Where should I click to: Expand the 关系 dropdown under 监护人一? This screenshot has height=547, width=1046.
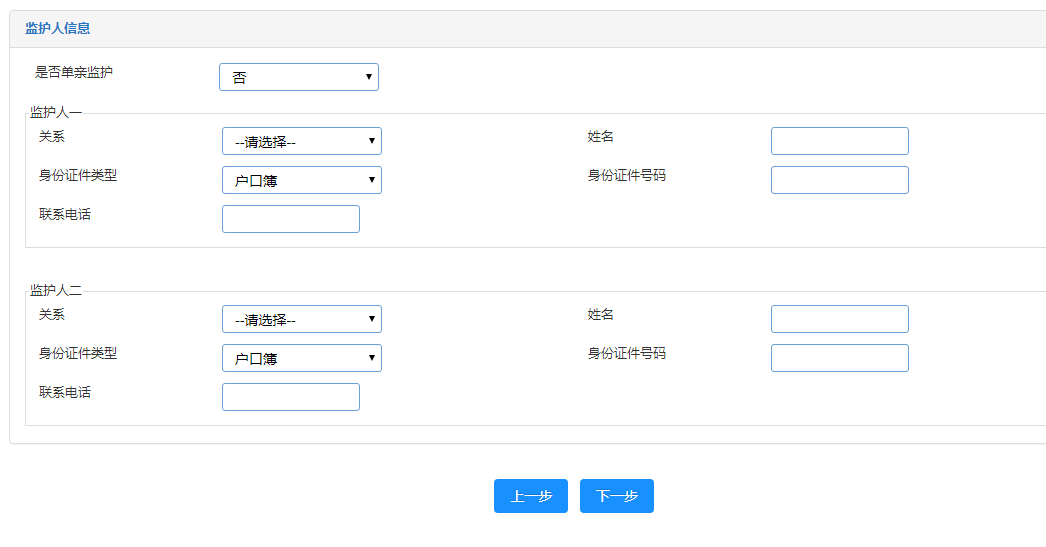(x=301, y=141)
